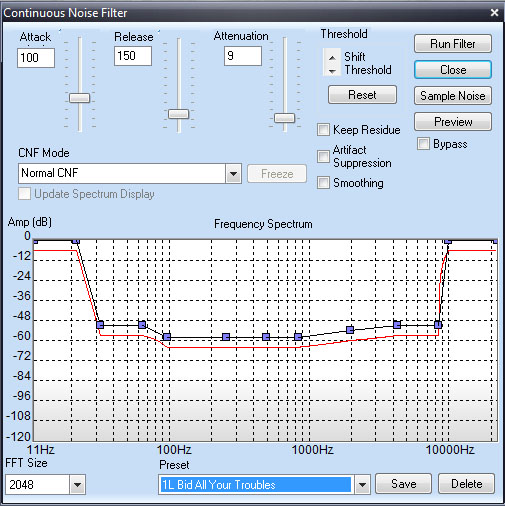Open the CNF Mode dropdown
Image resolution: width=505 pixels, height=506 pixels.
233,173
